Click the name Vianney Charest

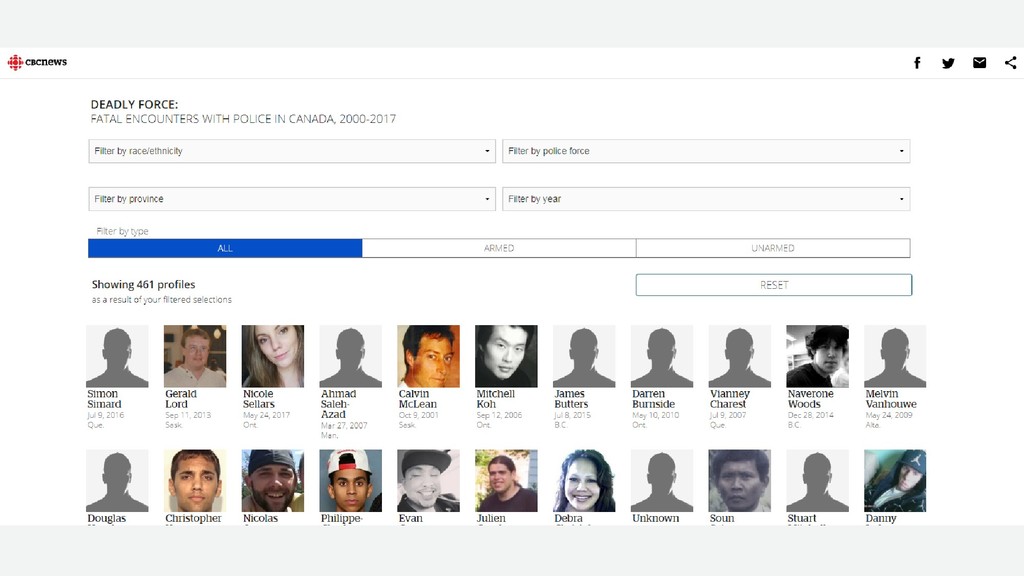(729, 399)
